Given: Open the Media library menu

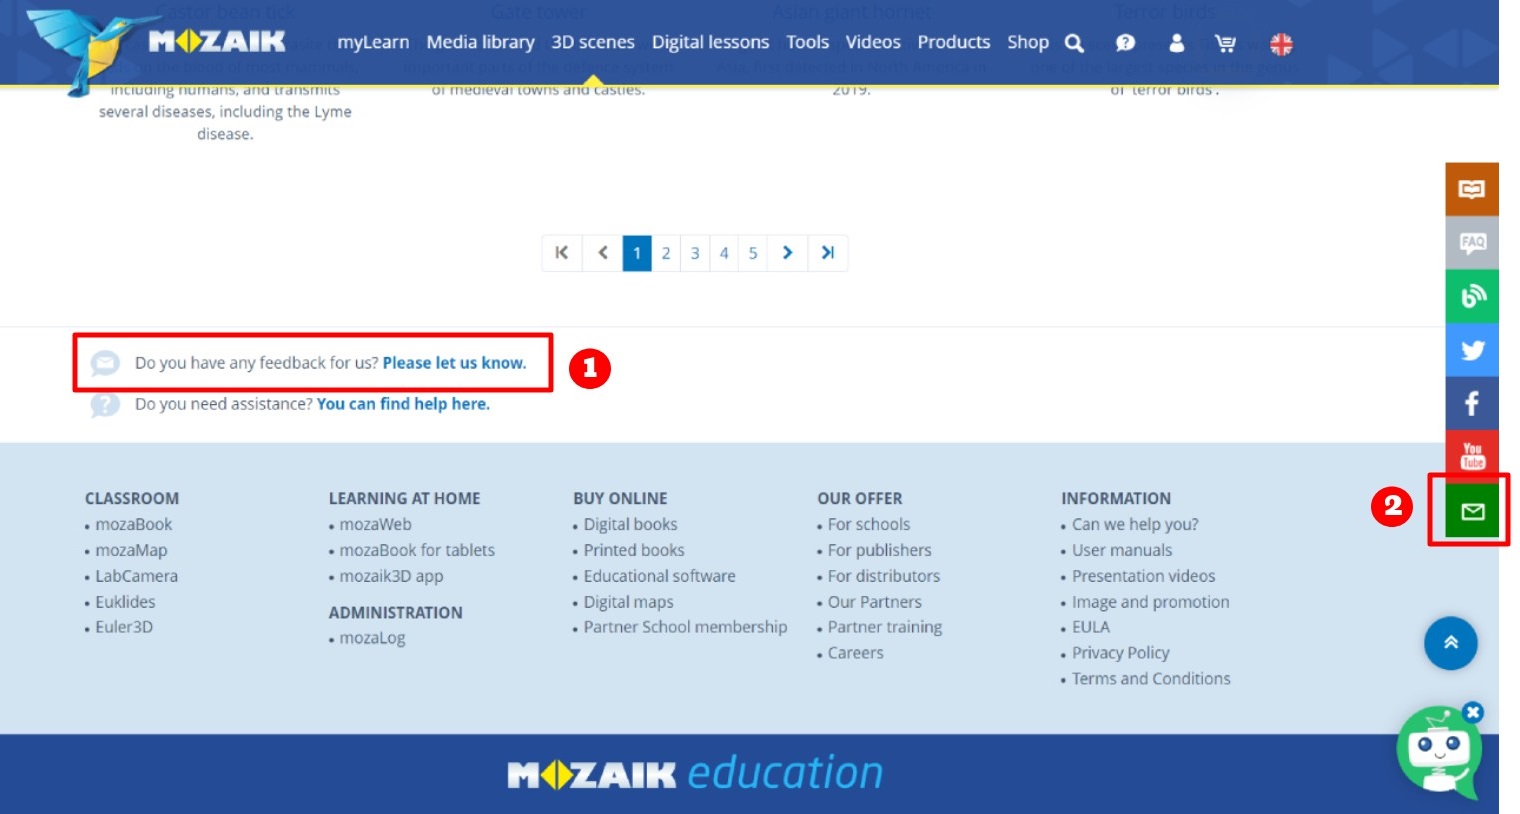Looking at the screenshot, I should (x=480, y=42).
